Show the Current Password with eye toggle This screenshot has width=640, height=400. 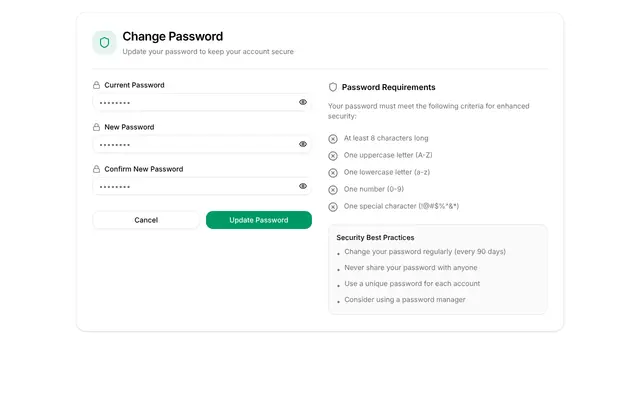(303, 102)
